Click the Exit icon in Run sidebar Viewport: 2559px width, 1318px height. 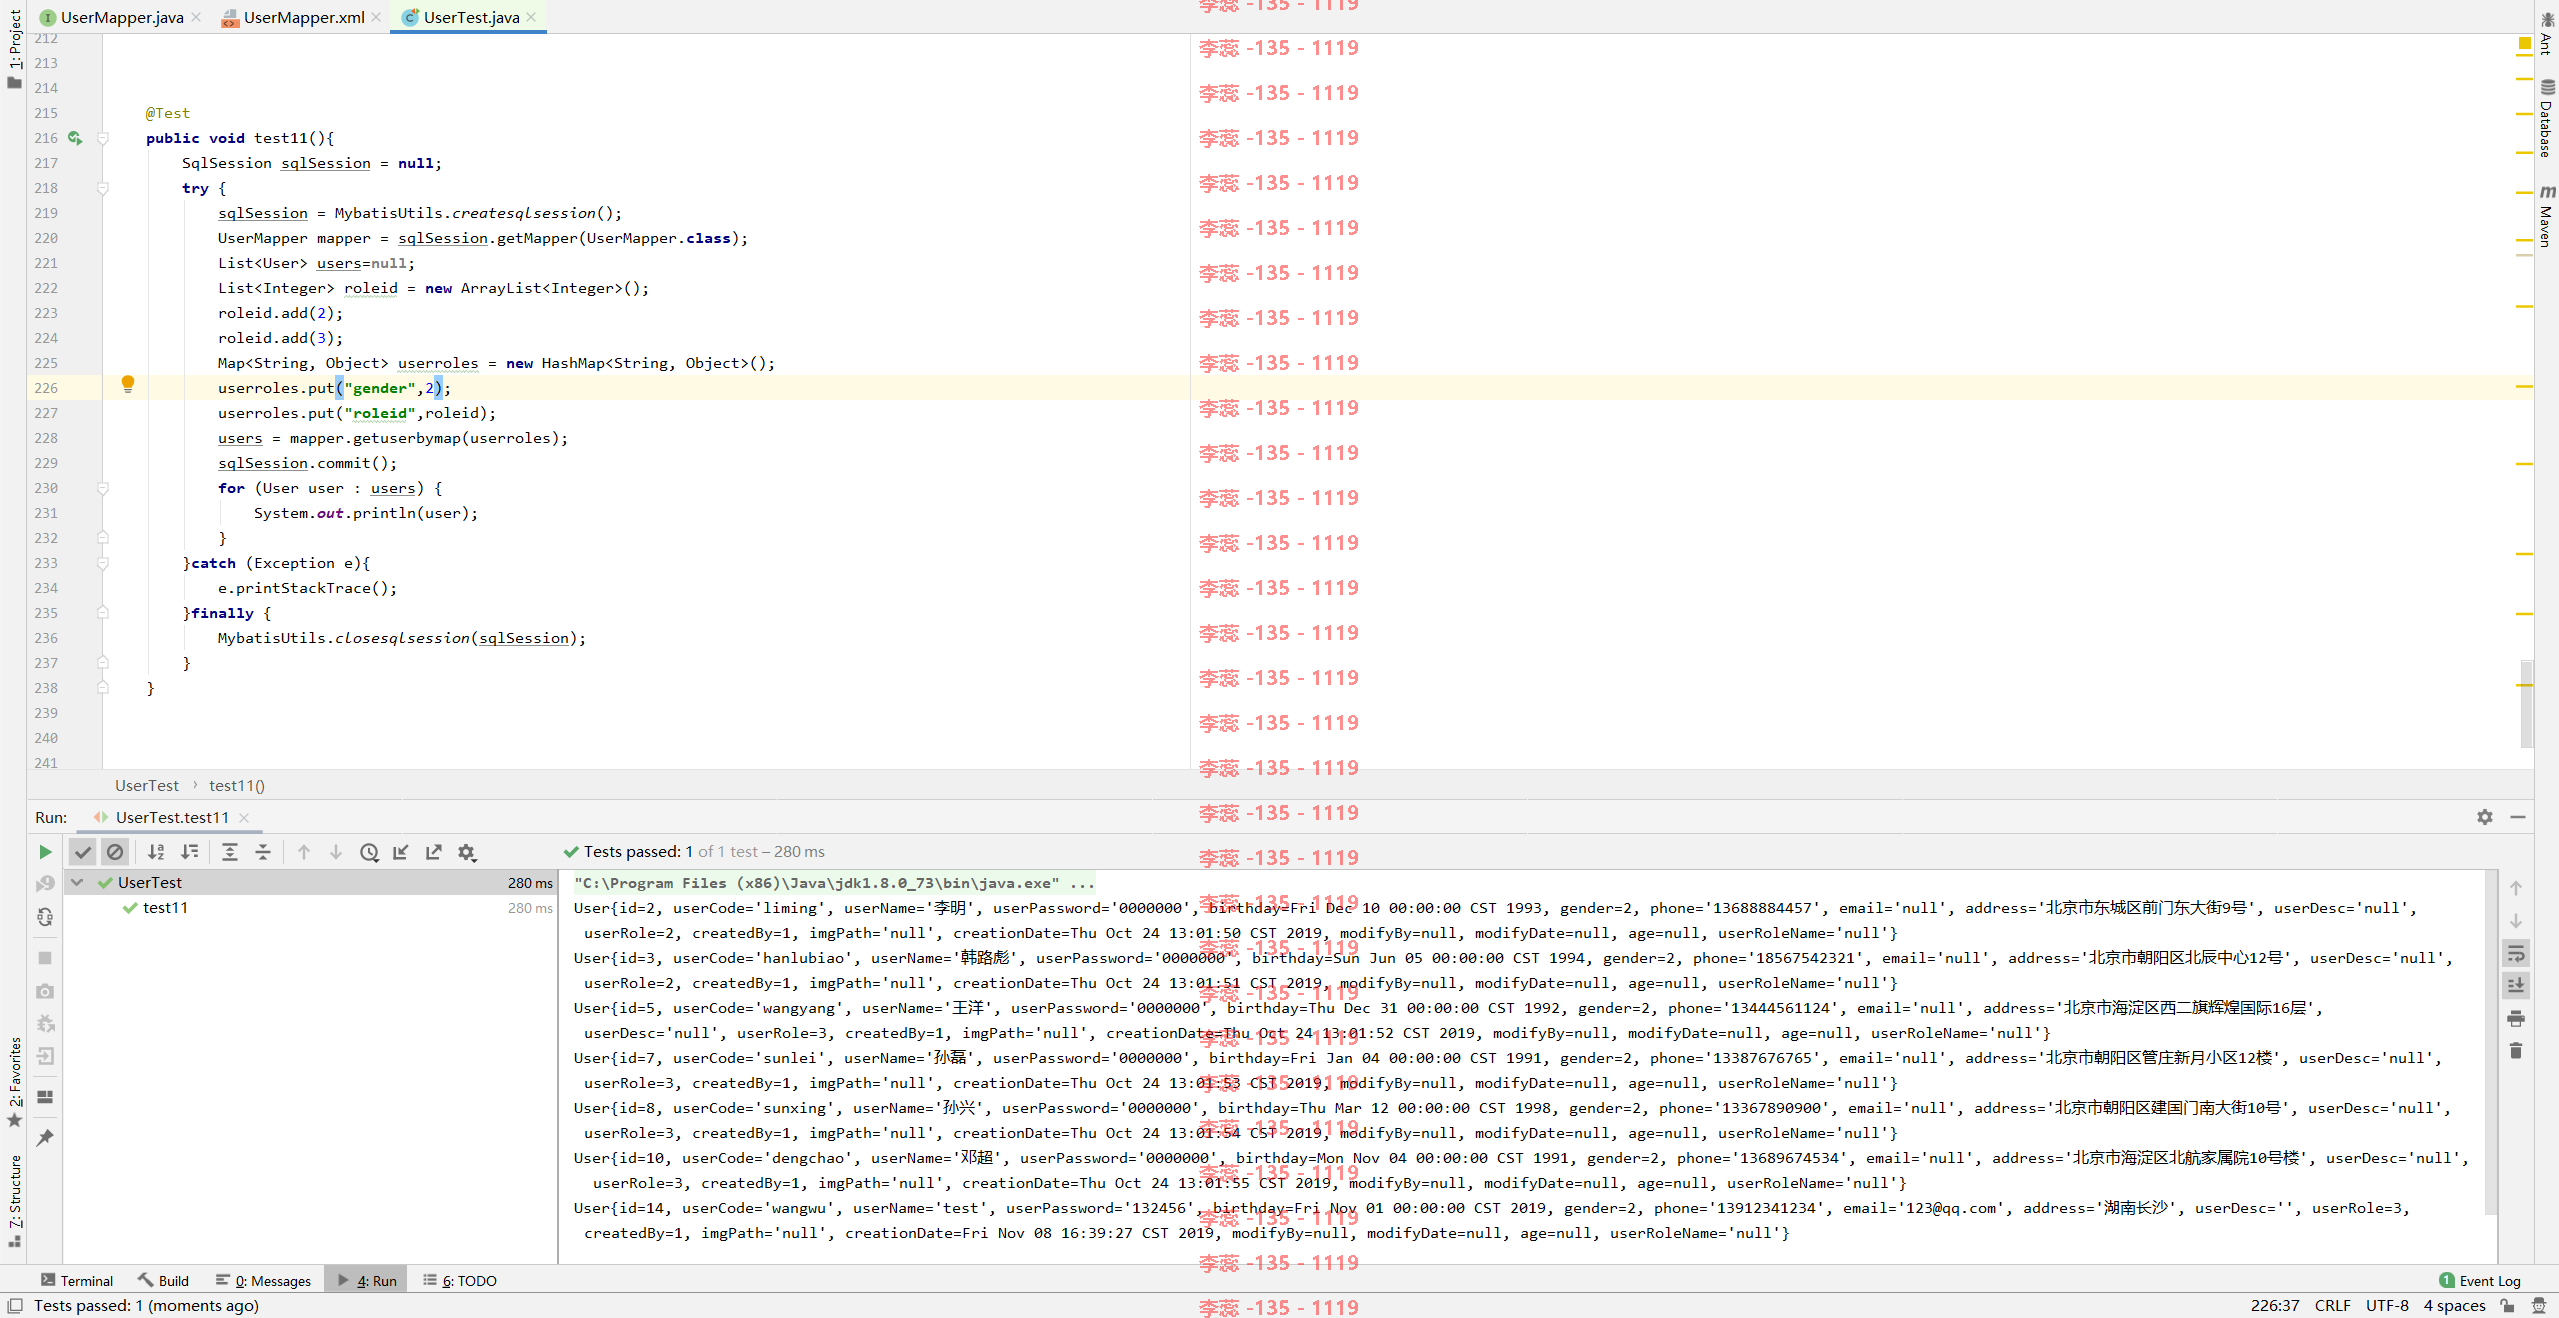click(45, 1056)
